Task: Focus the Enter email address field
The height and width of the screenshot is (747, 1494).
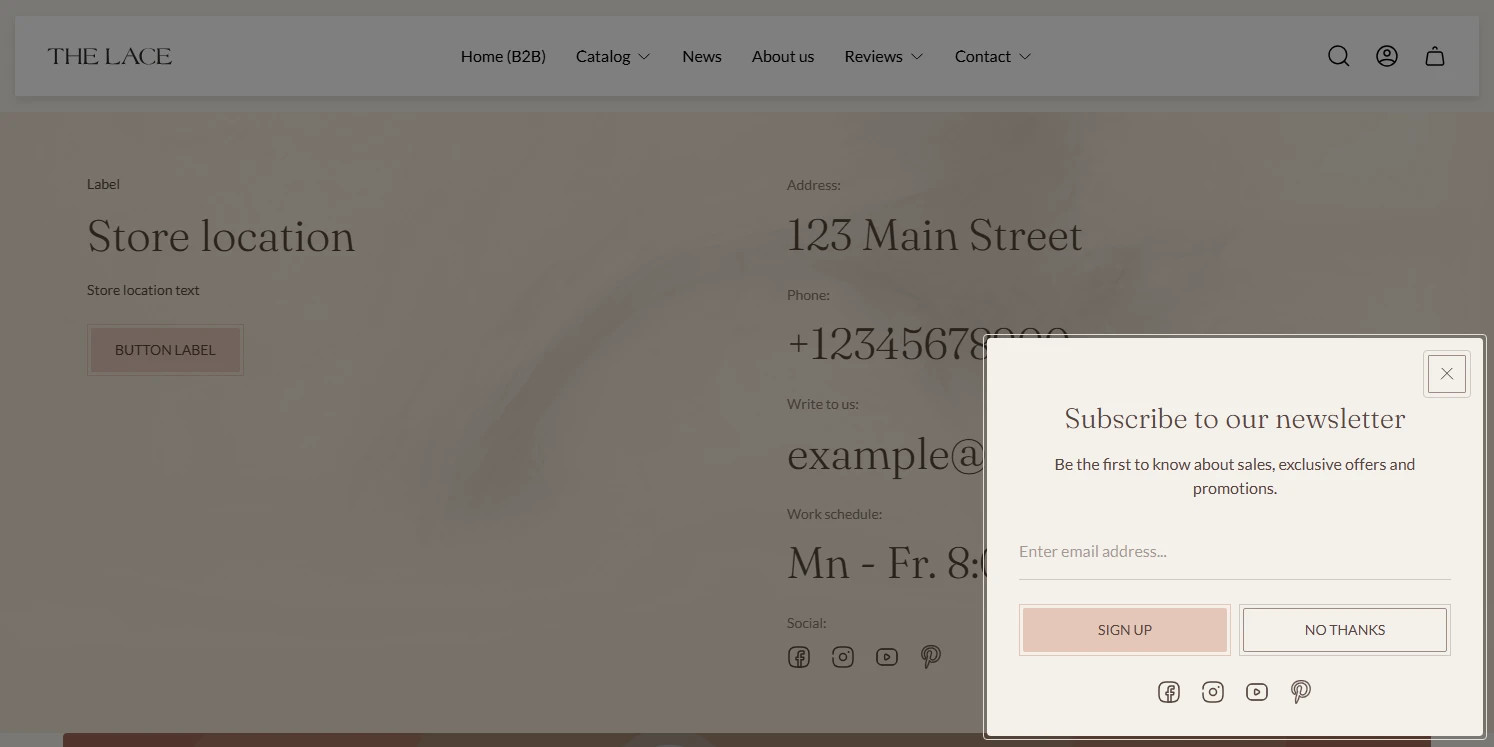Action: point(1235,552)
